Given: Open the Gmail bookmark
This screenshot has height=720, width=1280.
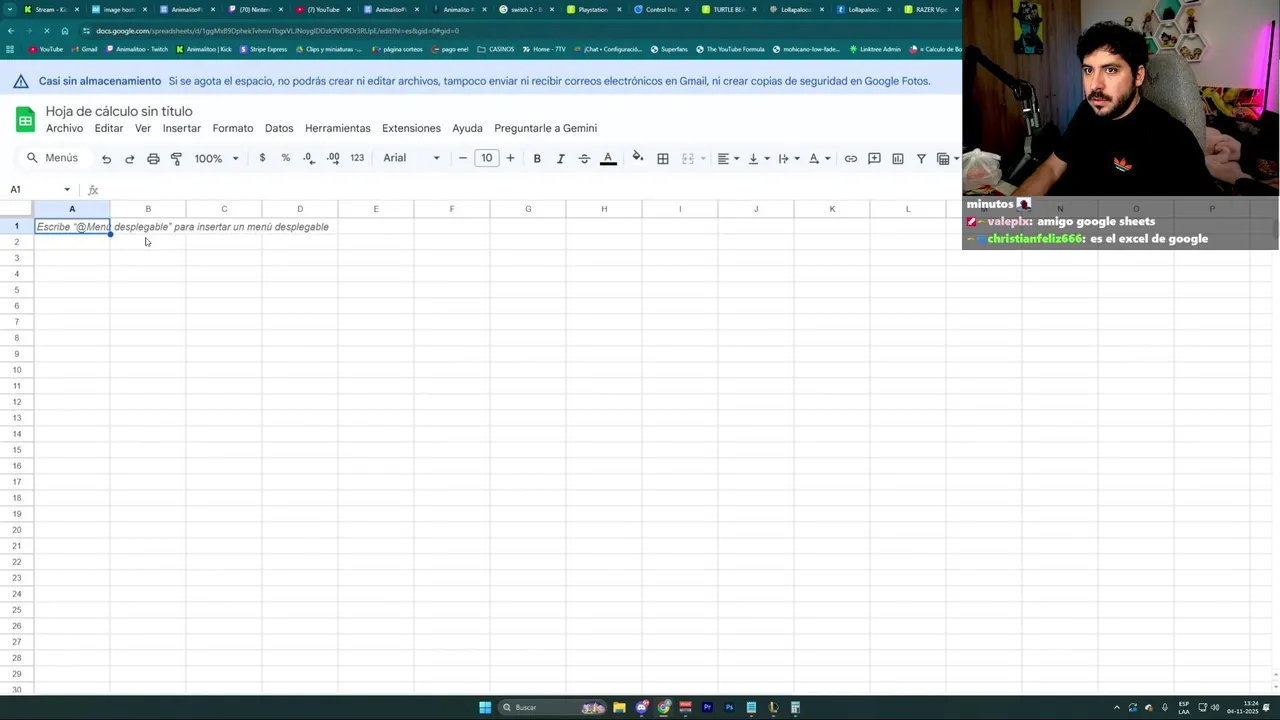Looking at the screenshot, I should (x=84, y=49).
